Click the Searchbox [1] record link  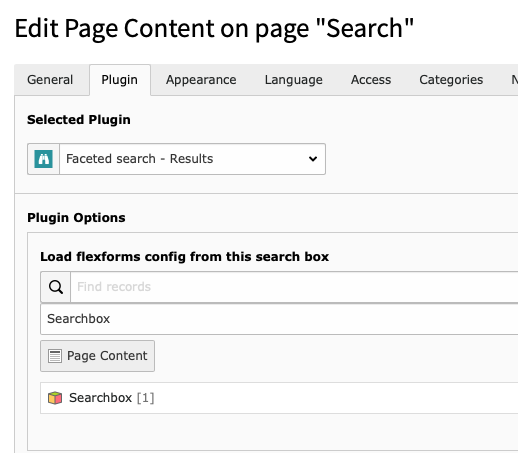click(111, 398)
